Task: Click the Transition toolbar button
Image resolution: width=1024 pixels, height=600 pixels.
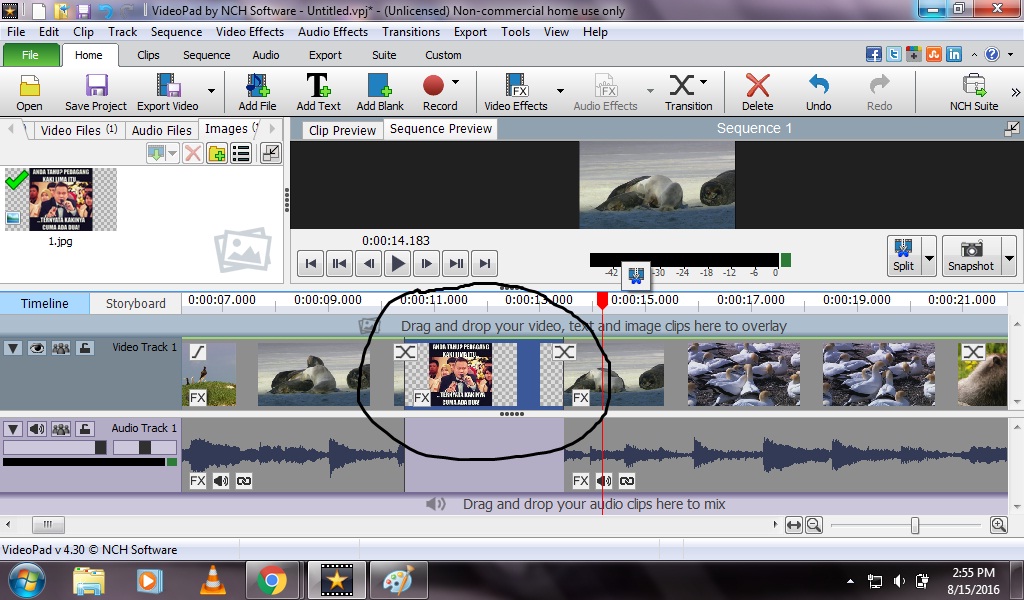Action: (688, 93)
